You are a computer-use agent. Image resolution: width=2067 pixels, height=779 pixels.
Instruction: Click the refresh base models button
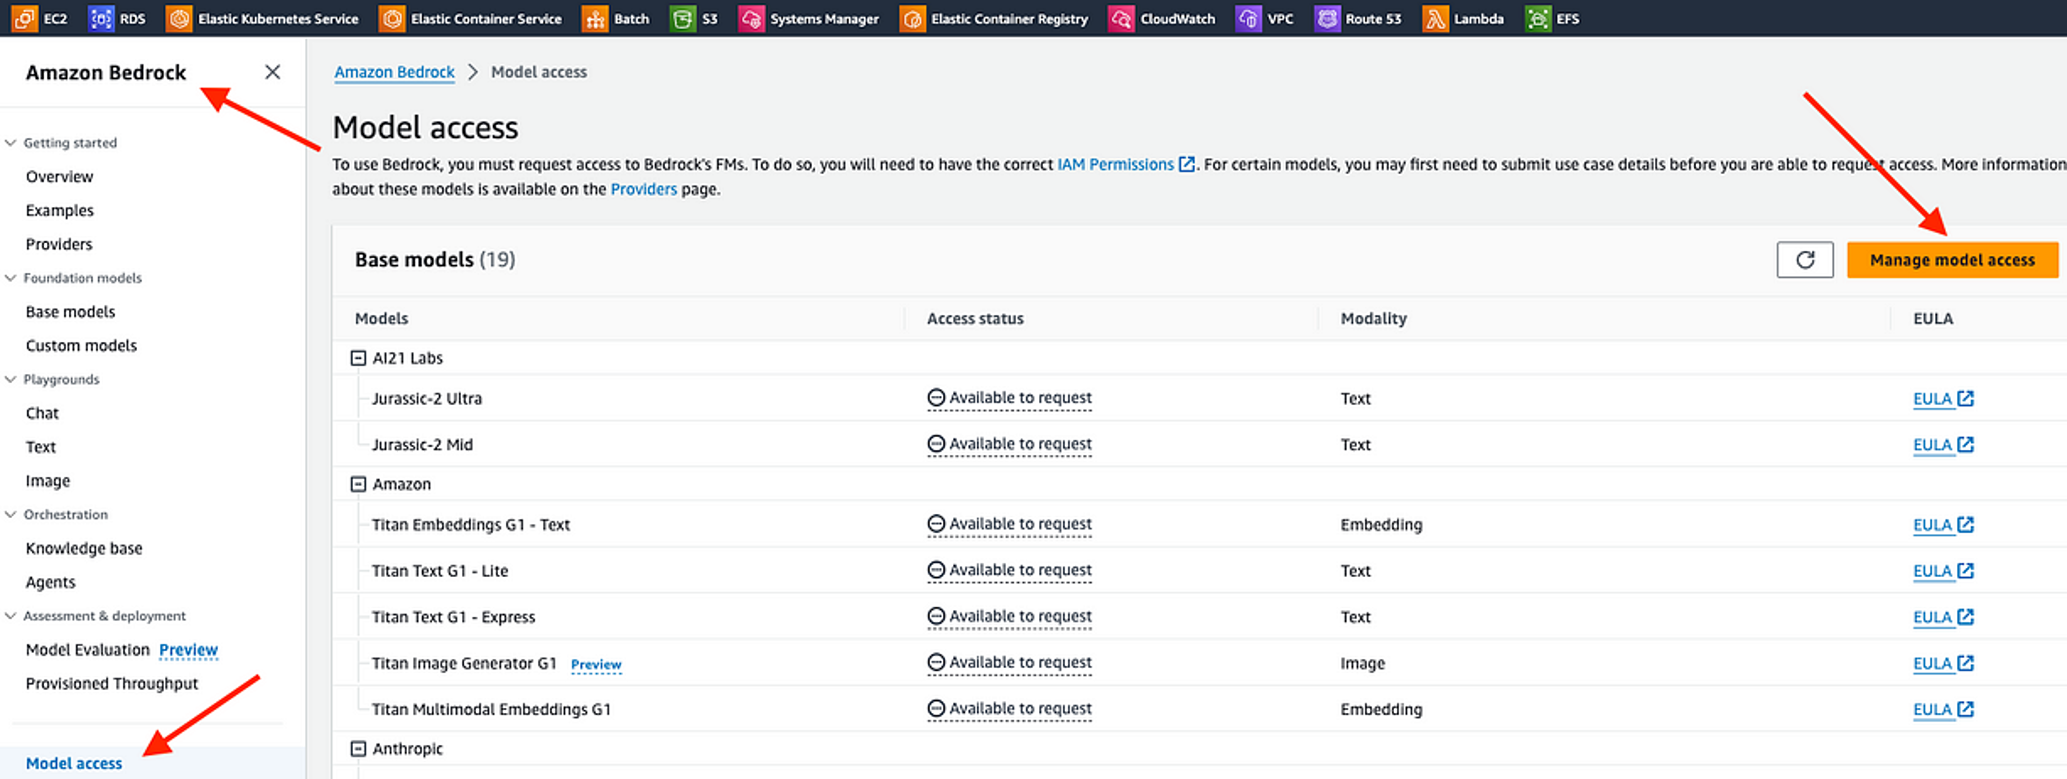(x=1804, y=260)
